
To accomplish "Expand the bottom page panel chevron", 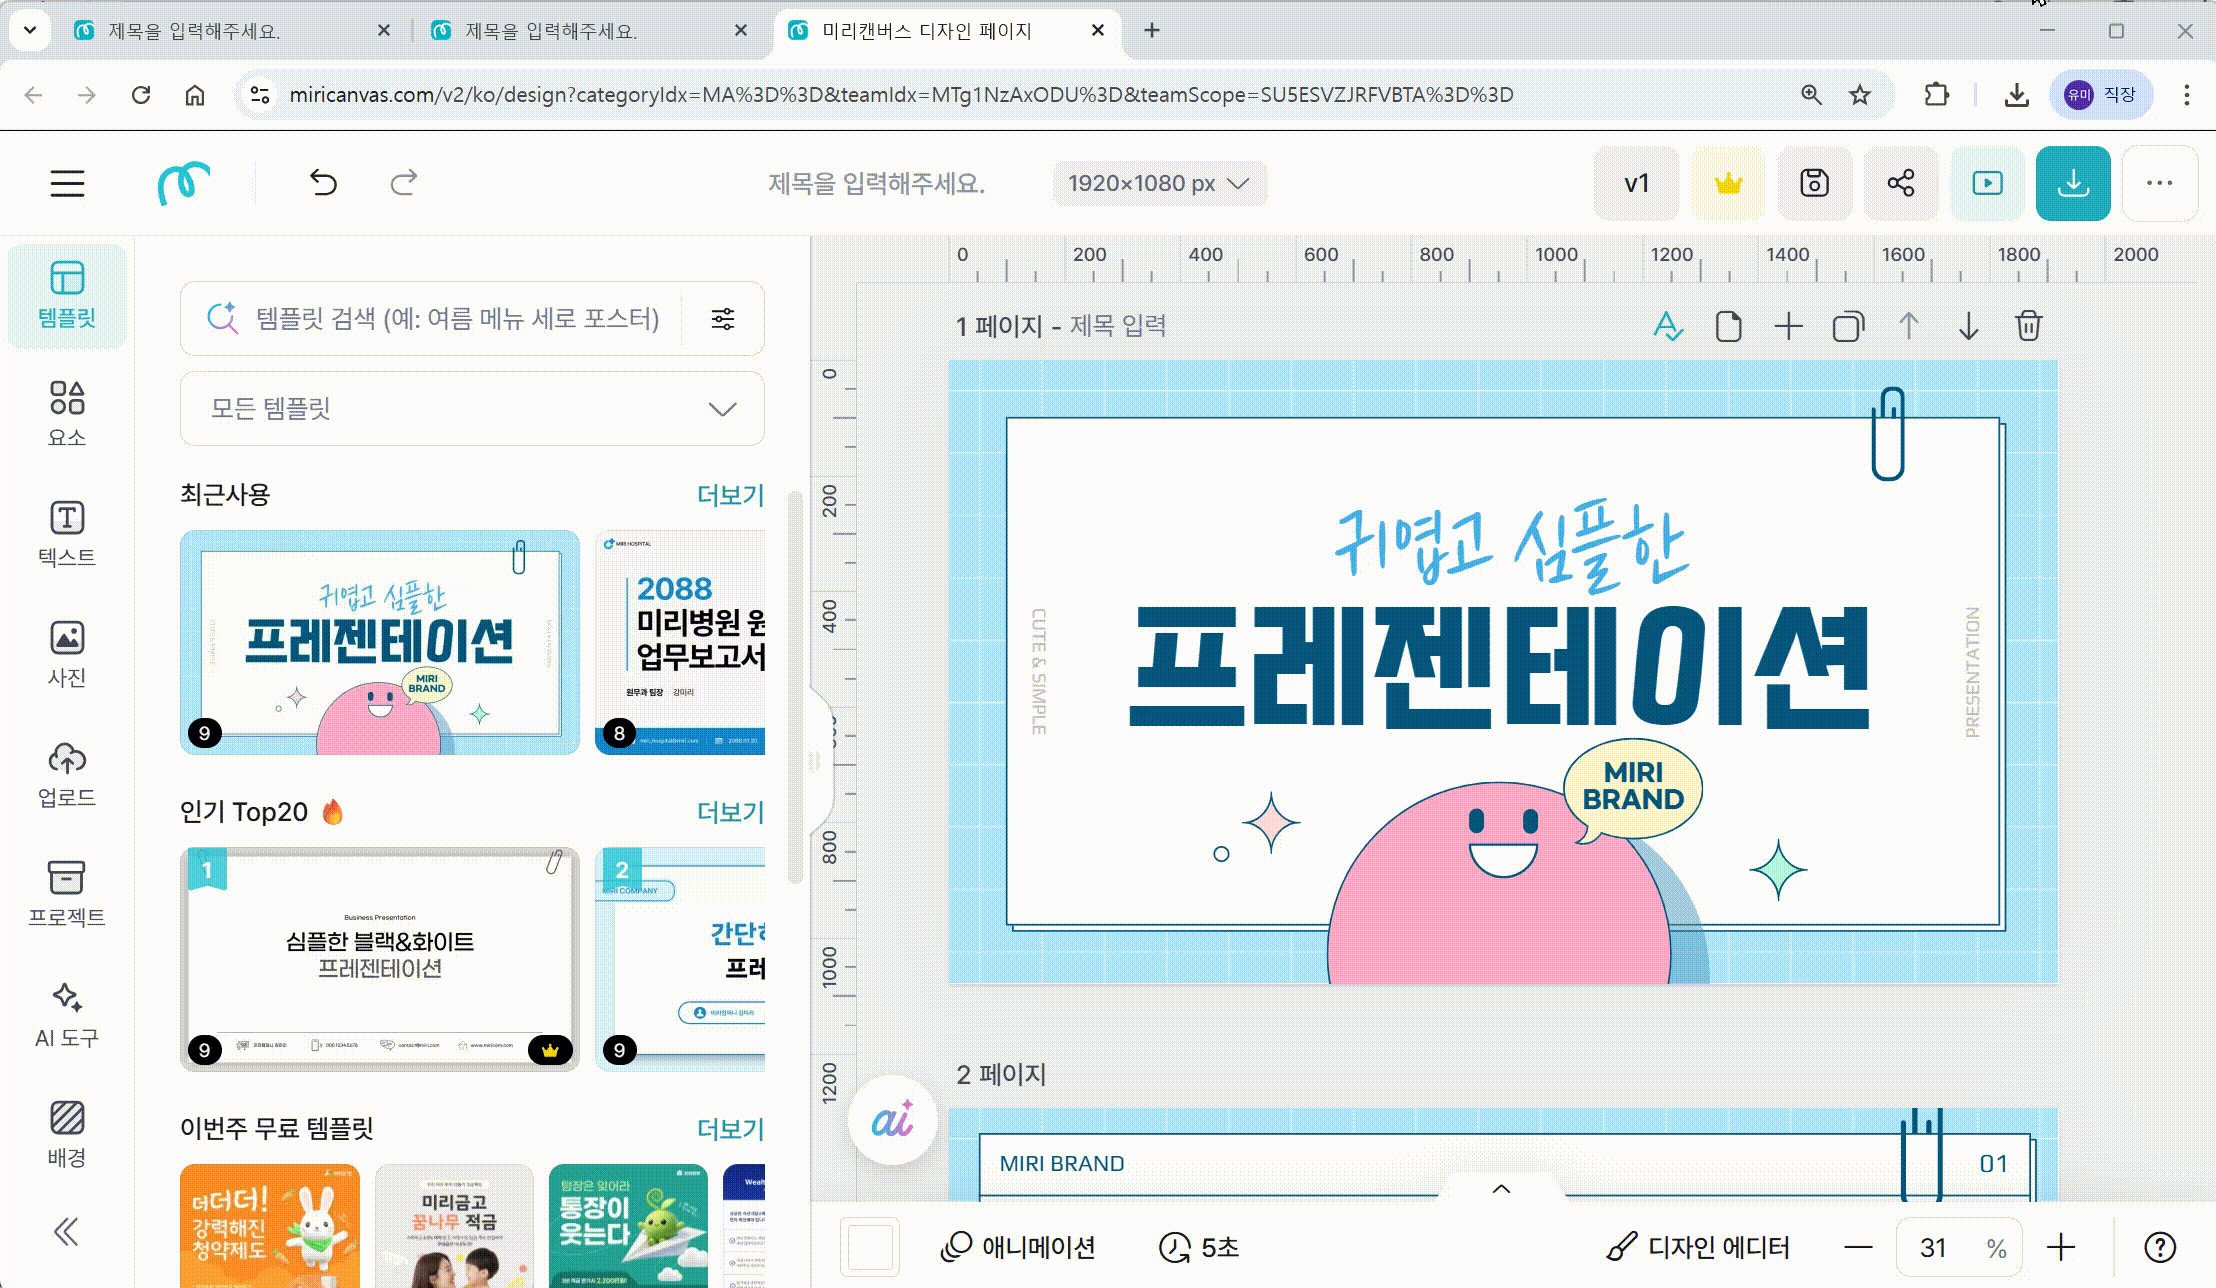I will (x=1500, y=1188).
